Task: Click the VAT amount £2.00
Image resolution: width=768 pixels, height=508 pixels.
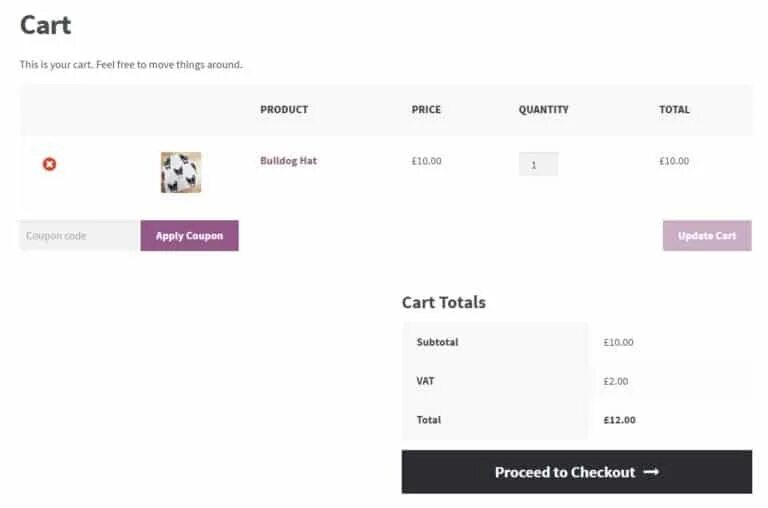Action: 616,381
